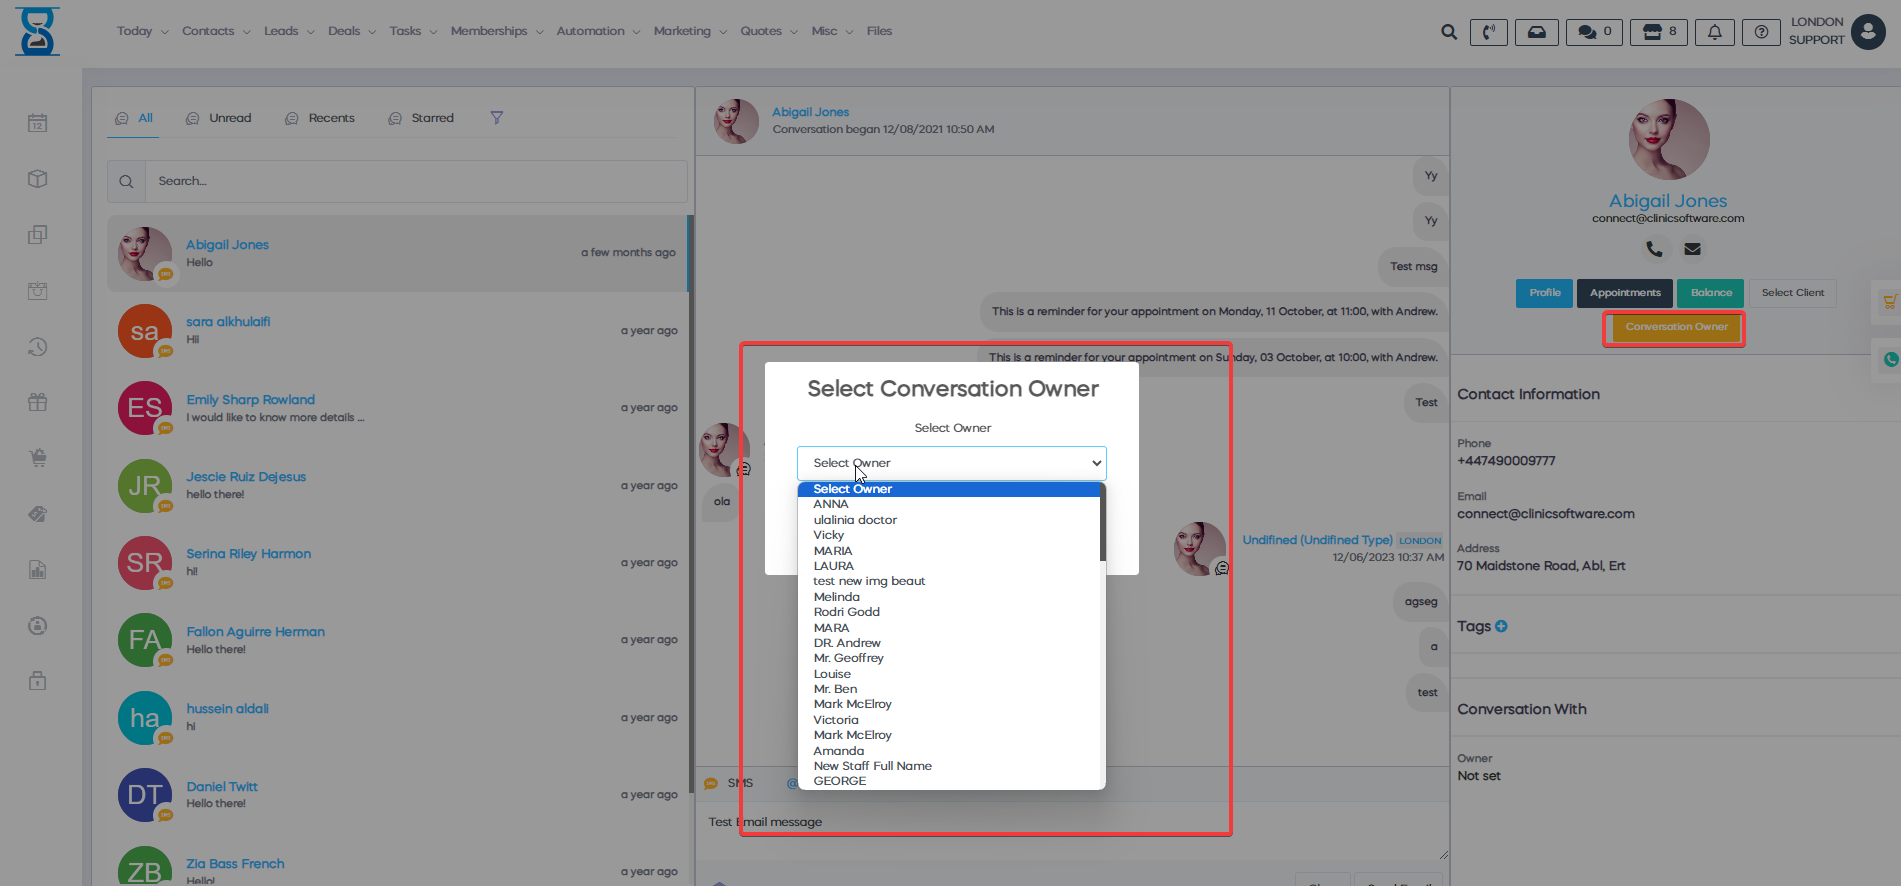Expand the Select Owner combo box
Image resolution: width=1901 pixels, height=886 pixels.
(x=951, y=463)
